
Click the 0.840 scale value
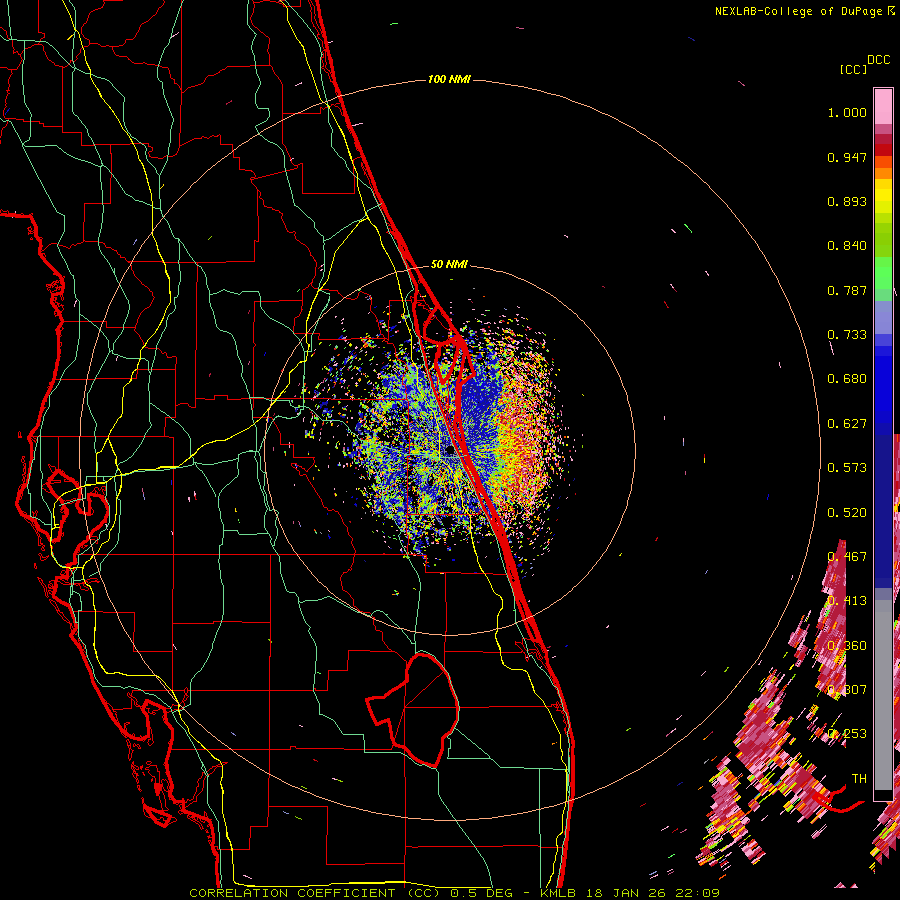[847, 246]
